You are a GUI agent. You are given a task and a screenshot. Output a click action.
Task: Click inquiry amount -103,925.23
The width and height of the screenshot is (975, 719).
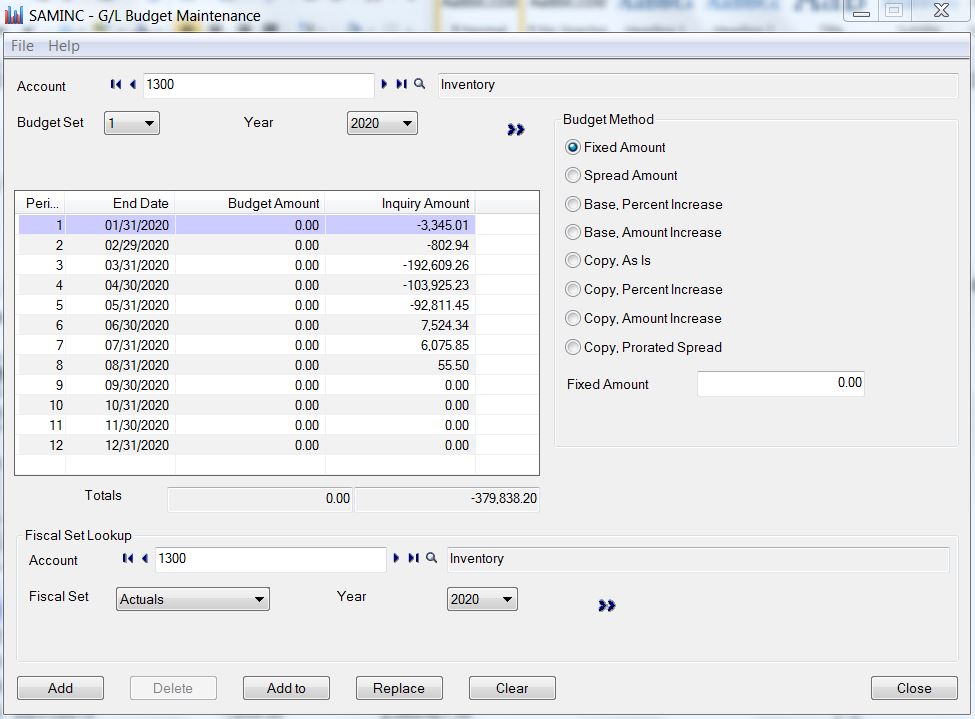[x=400, y=285]
